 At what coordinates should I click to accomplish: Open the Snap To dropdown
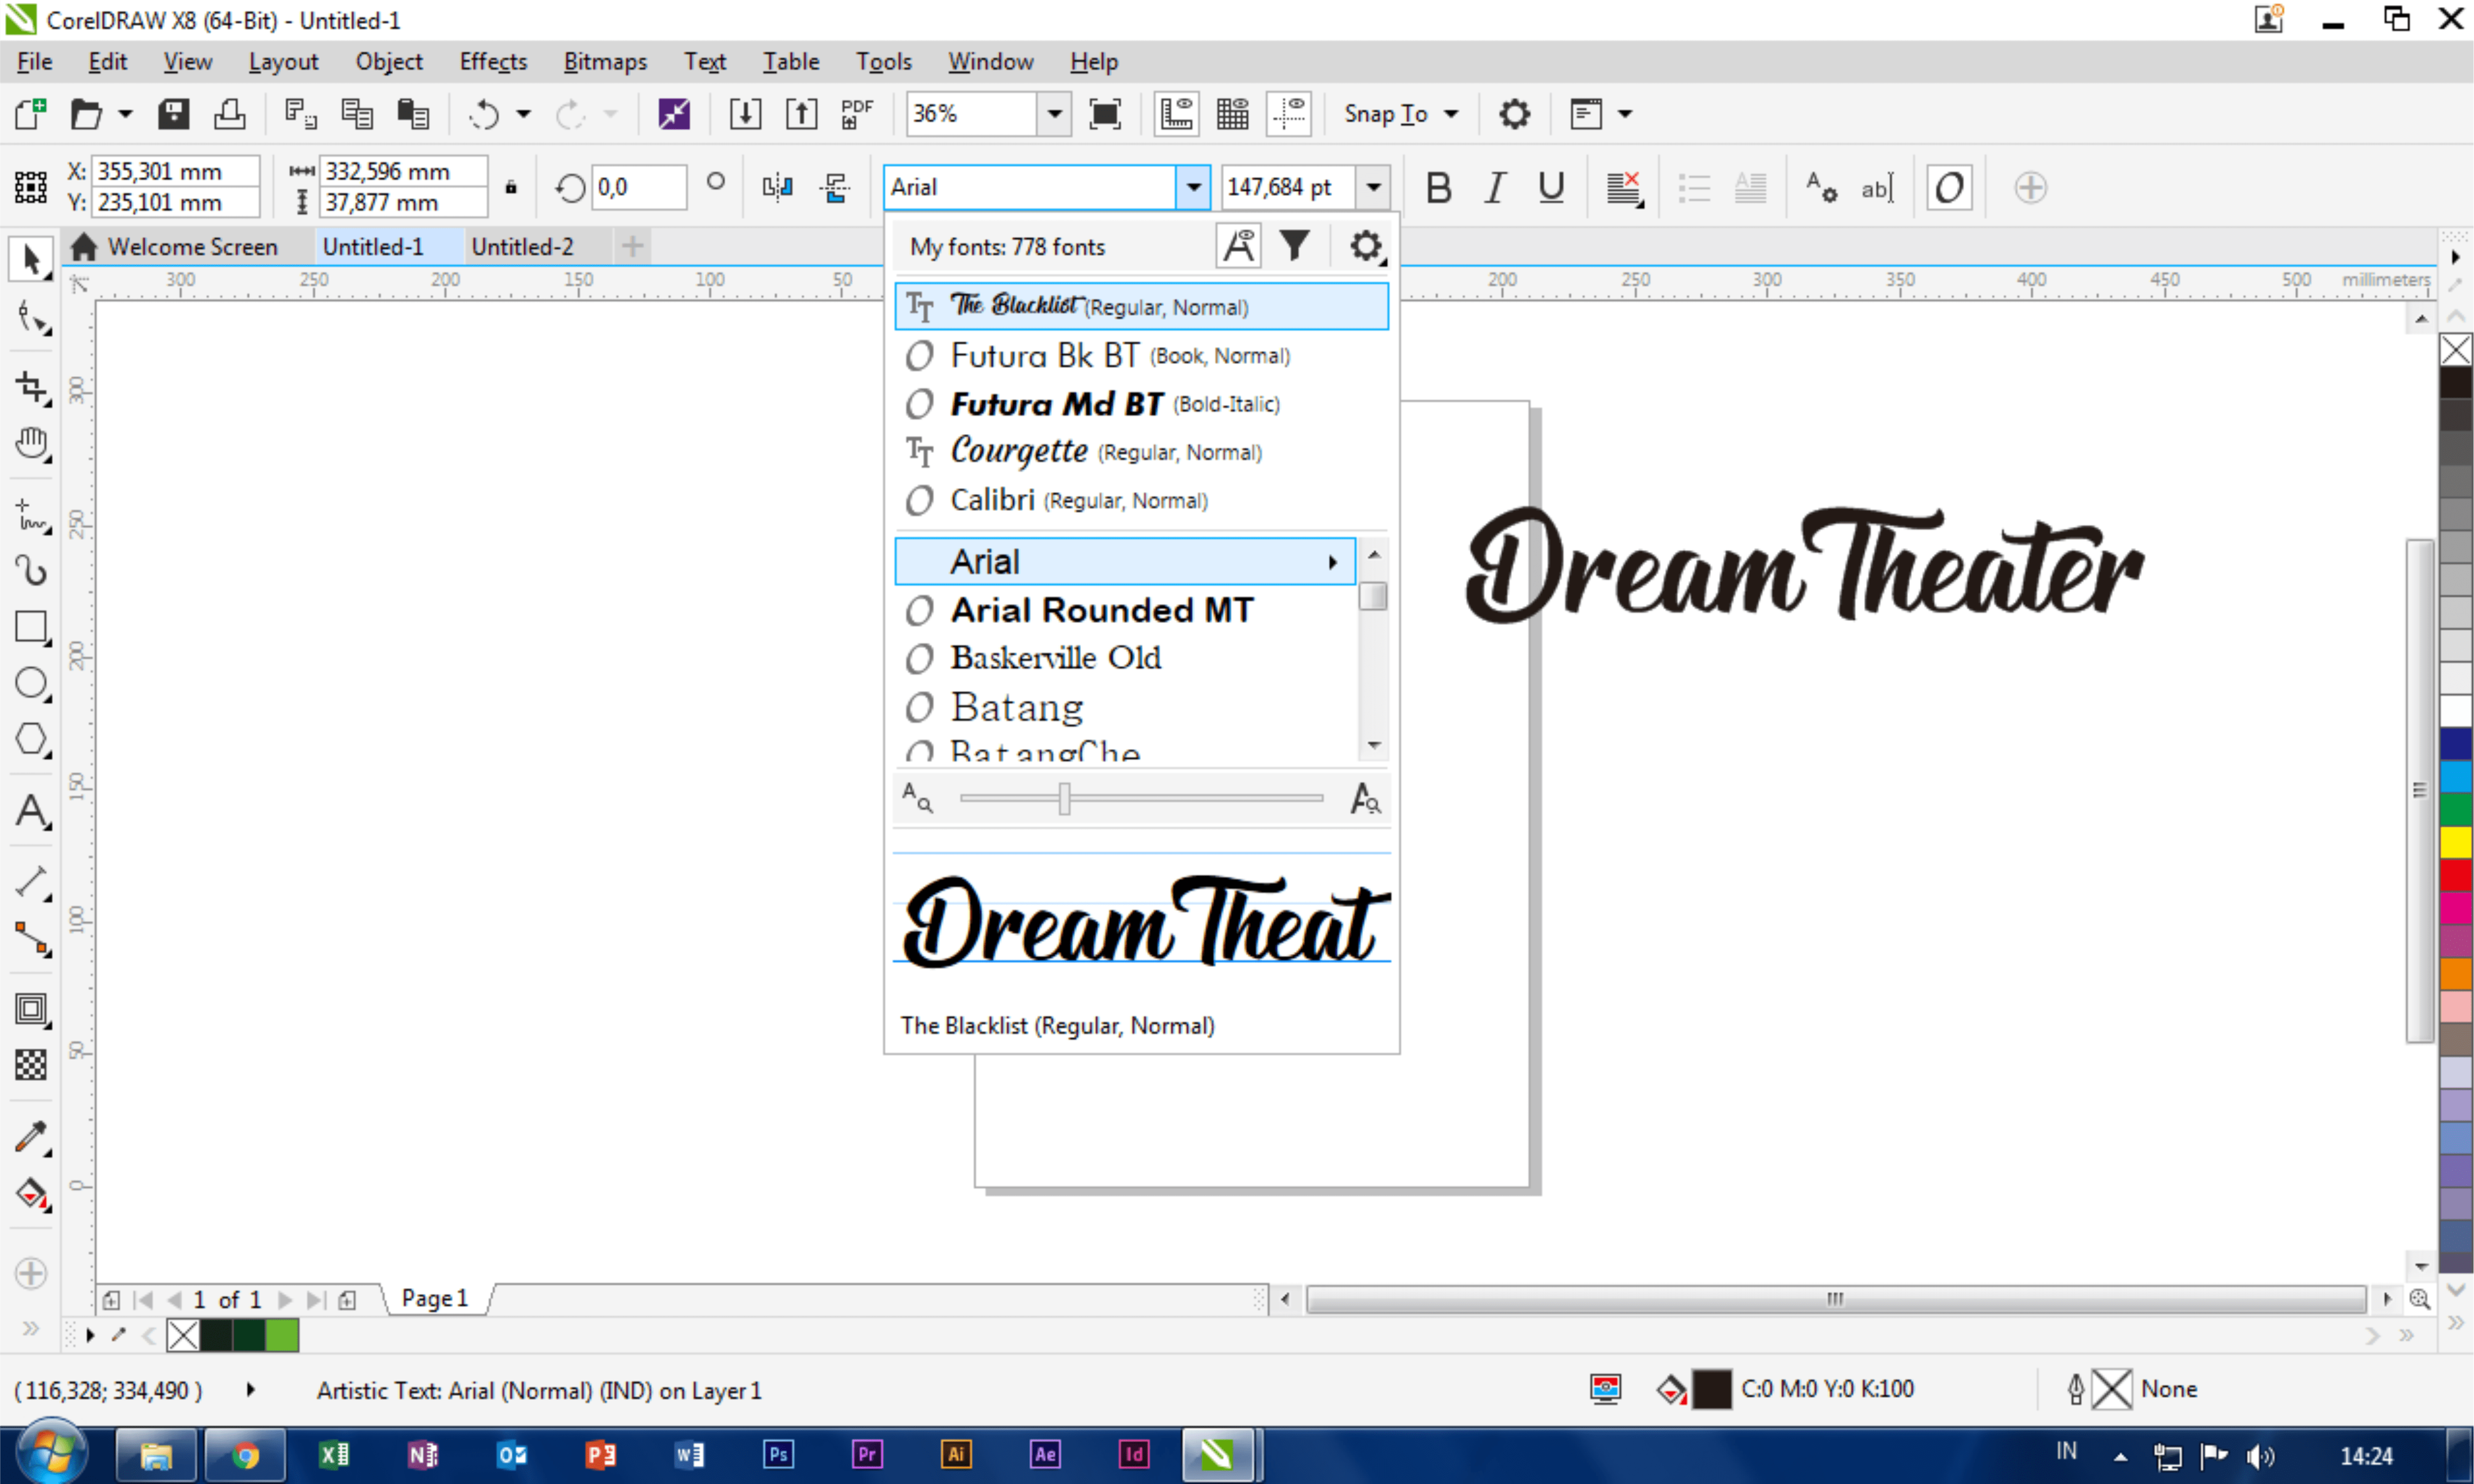tap(1400, 114)
